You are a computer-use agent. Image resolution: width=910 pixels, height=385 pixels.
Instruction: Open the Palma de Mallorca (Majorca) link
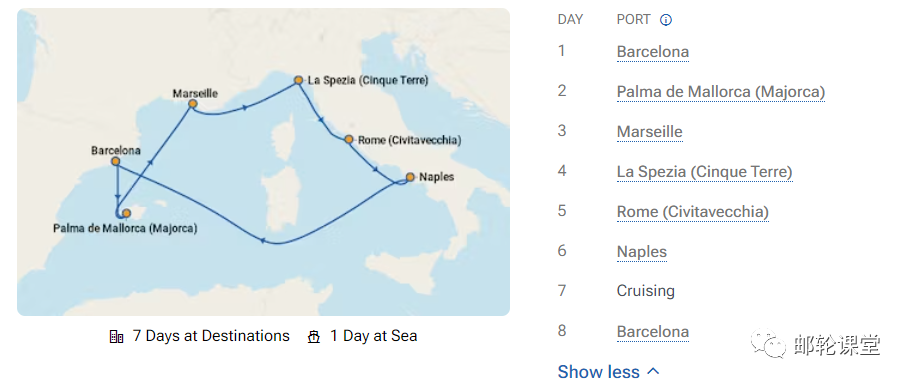click(x=721, y=92)
